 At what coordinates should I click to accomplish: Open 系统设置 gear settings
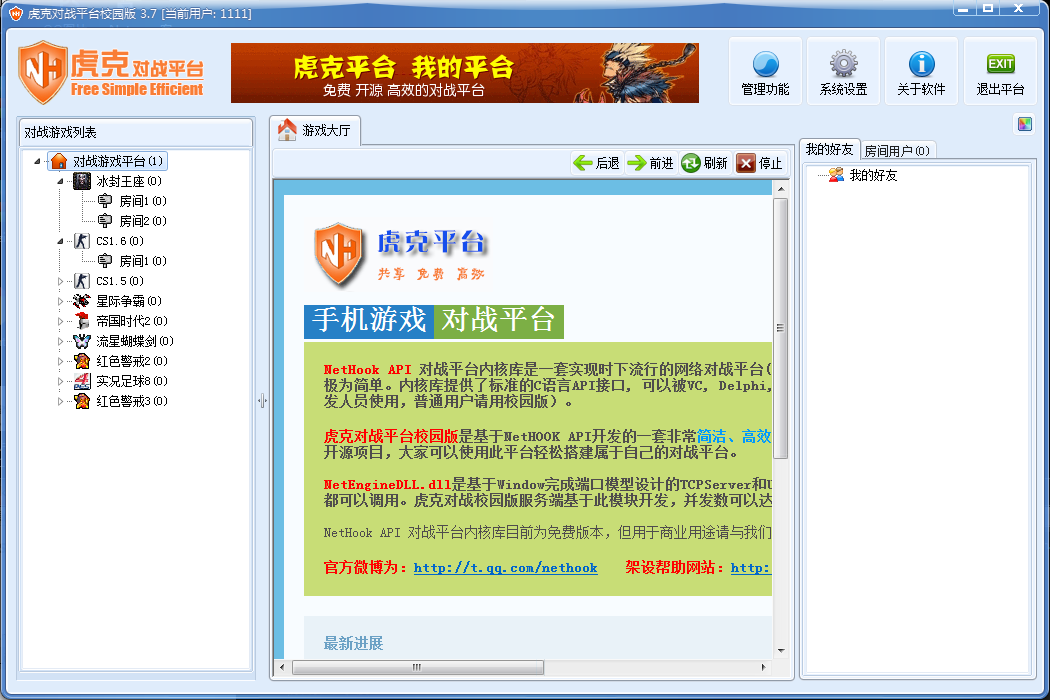(843, 72)
